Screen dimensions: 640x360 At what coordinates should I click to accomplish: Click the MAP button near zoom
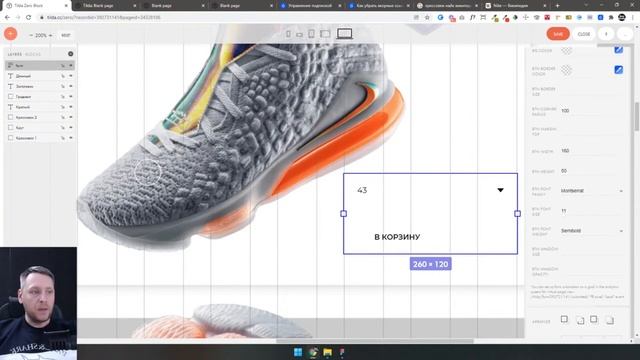point(66,36)
